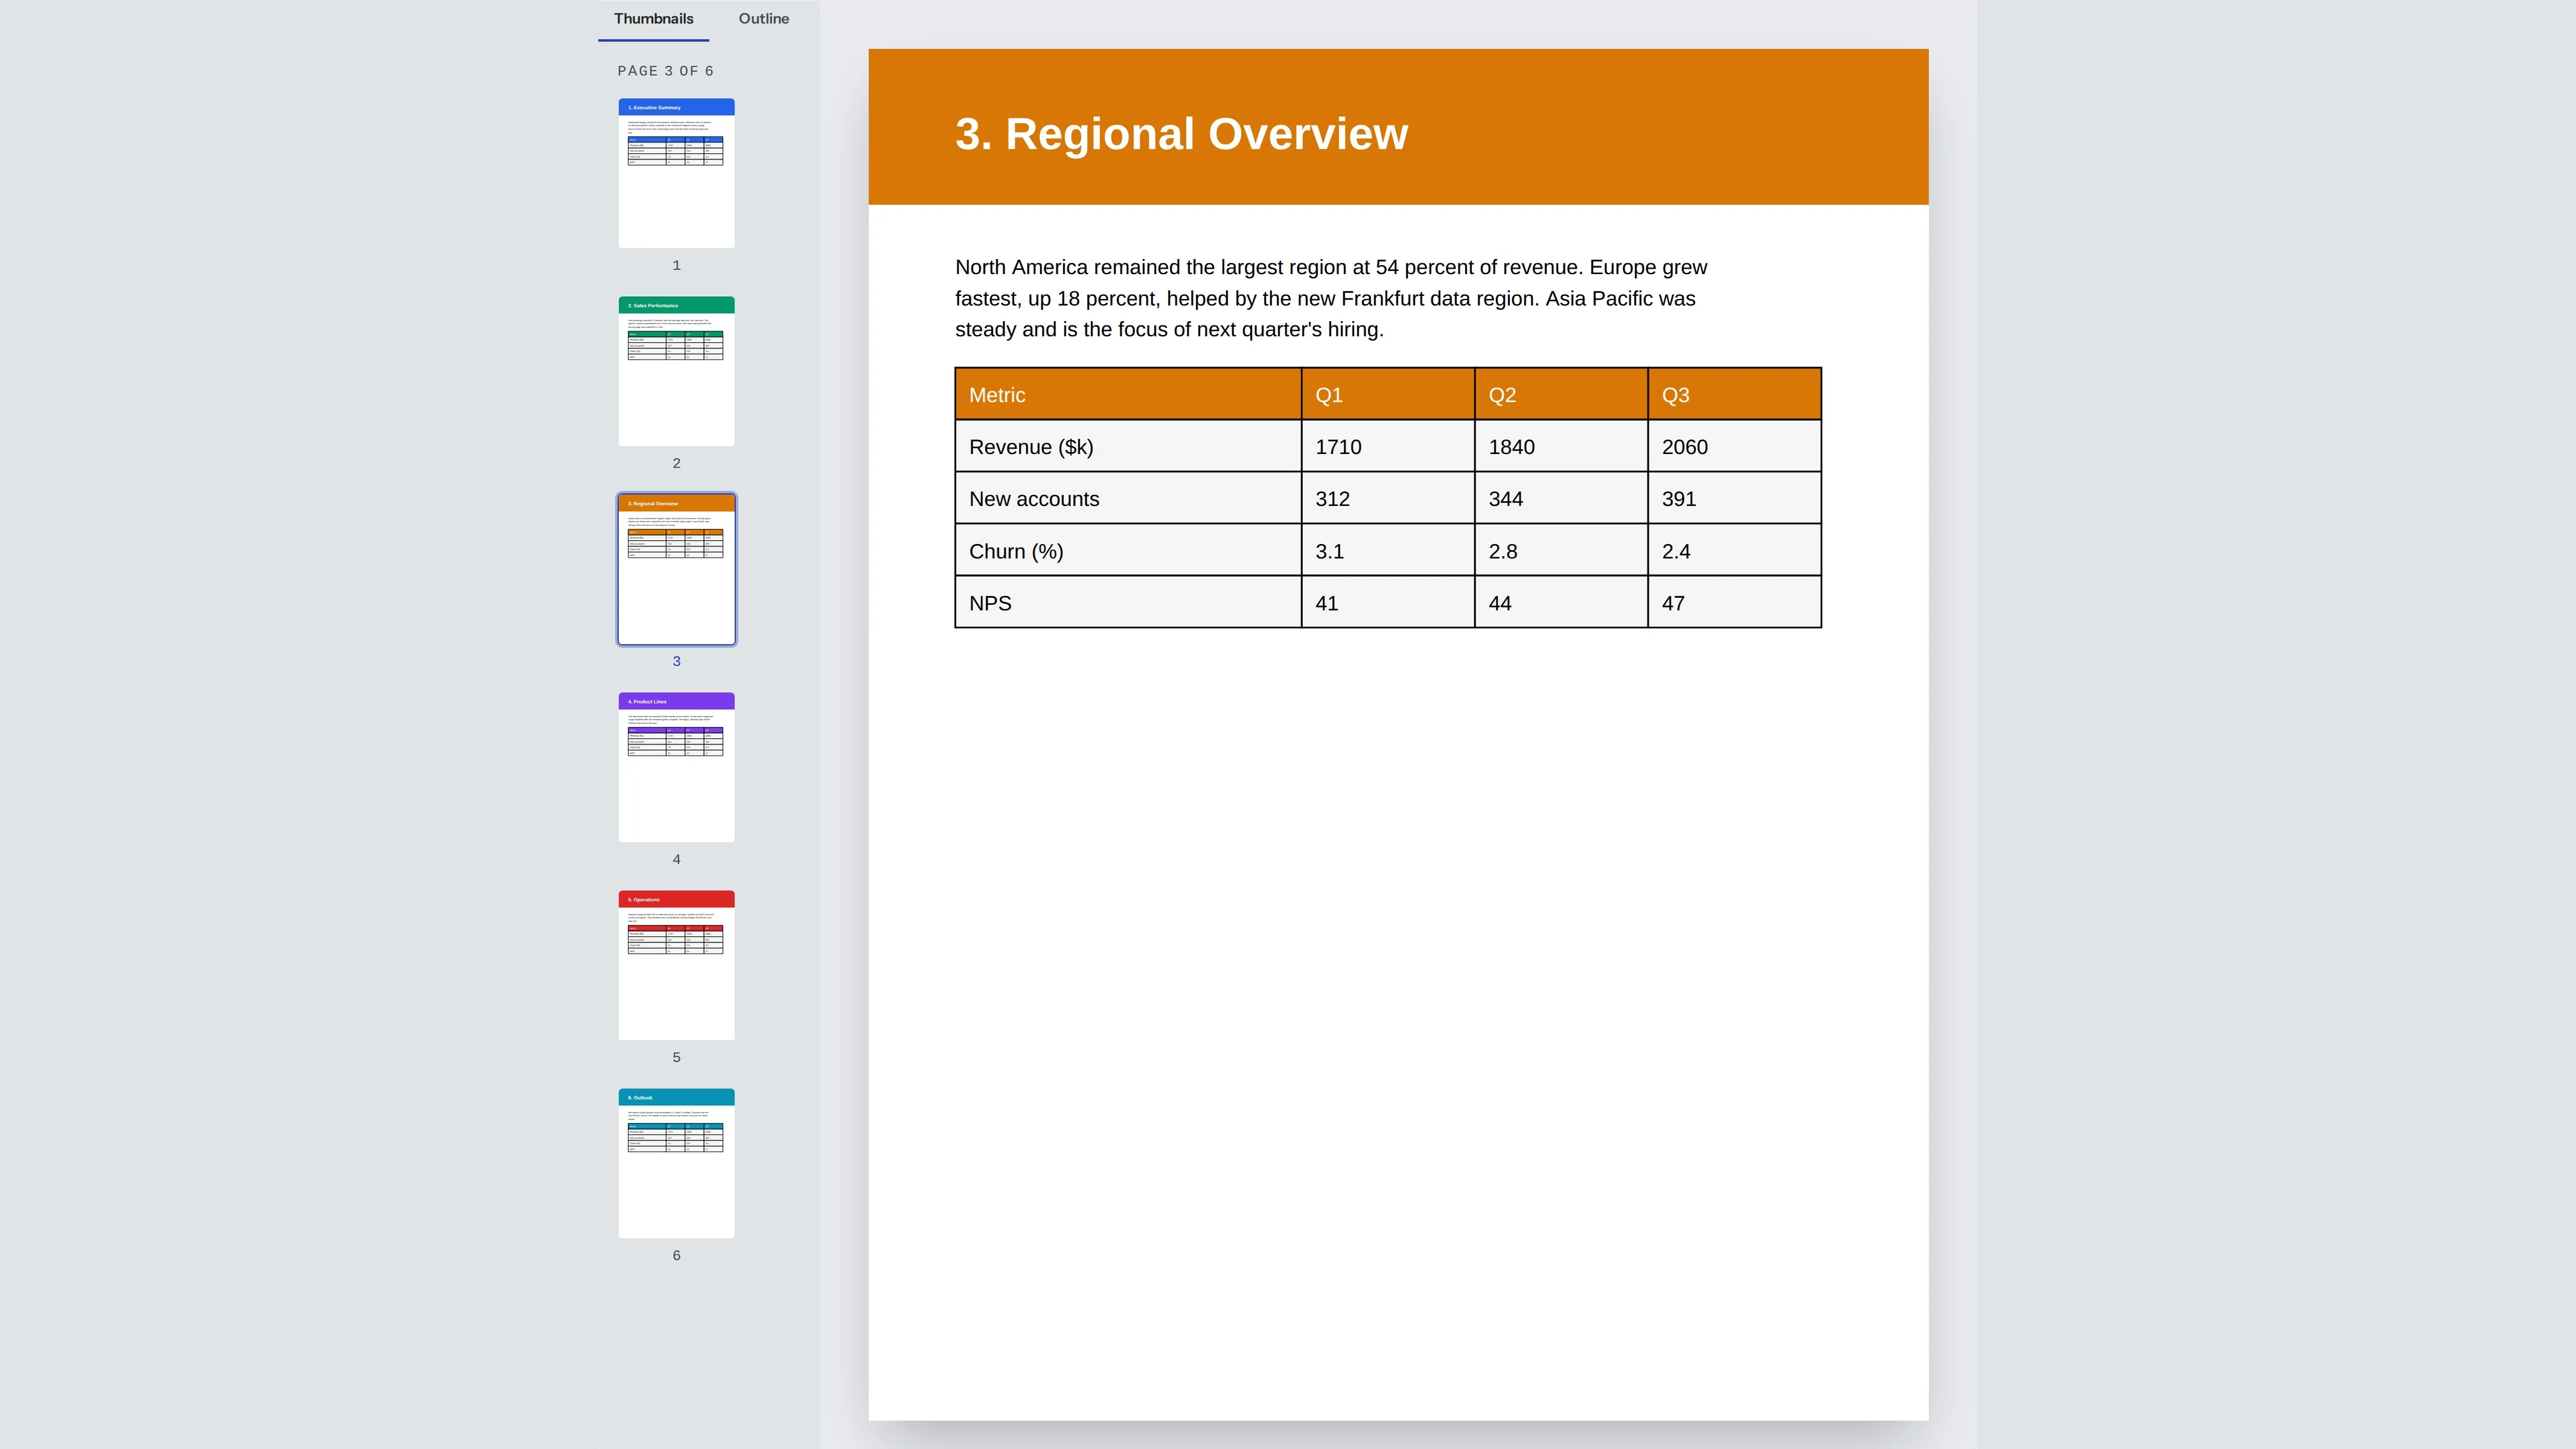
Task: Click the 'NPS' row label
Action: click(1128, 602)
